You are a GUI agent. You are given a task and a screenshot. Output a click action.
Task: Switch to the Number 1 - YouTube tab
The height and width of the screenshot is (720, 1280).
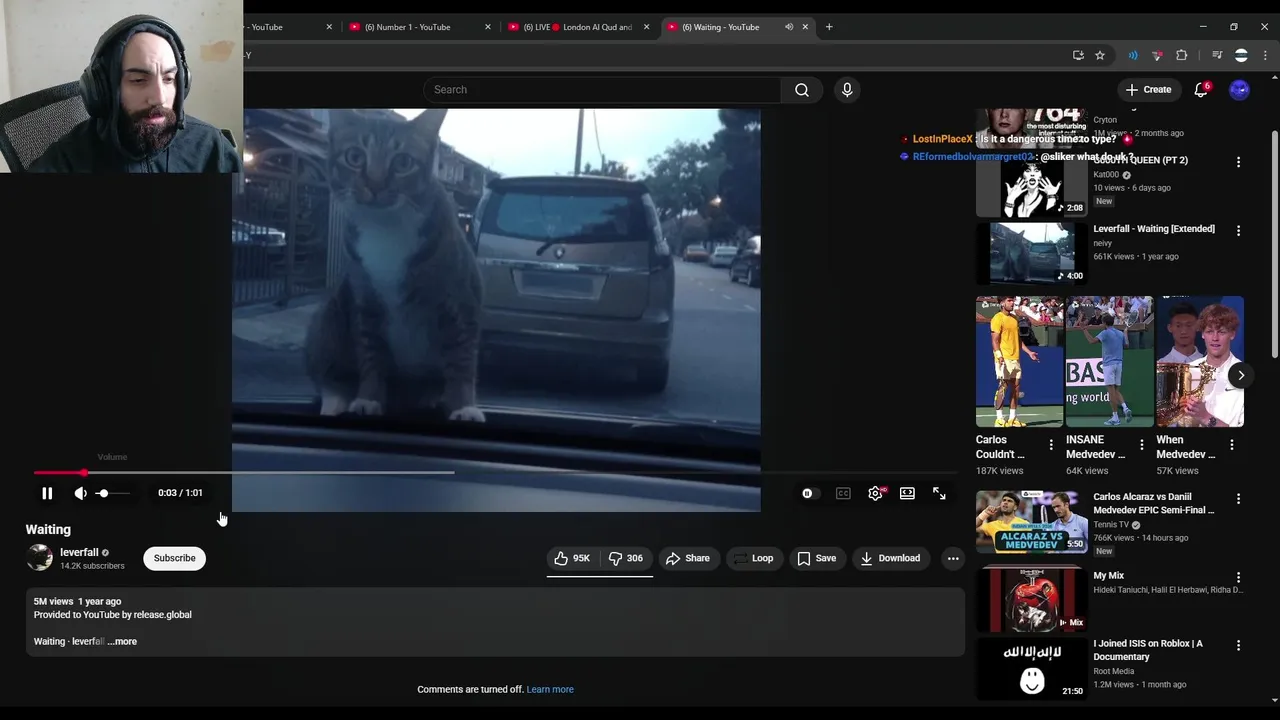[407, 27]
